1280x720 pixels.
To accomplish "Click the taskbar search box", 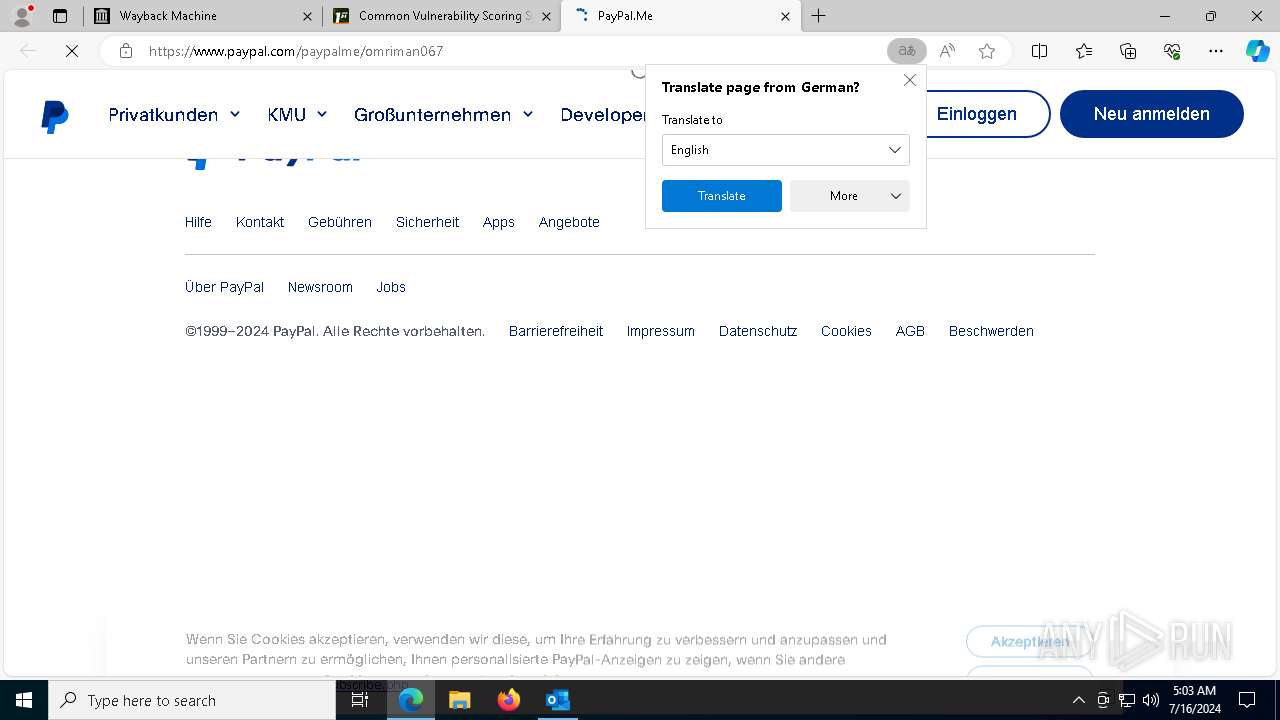I will [x=192, y=700].
